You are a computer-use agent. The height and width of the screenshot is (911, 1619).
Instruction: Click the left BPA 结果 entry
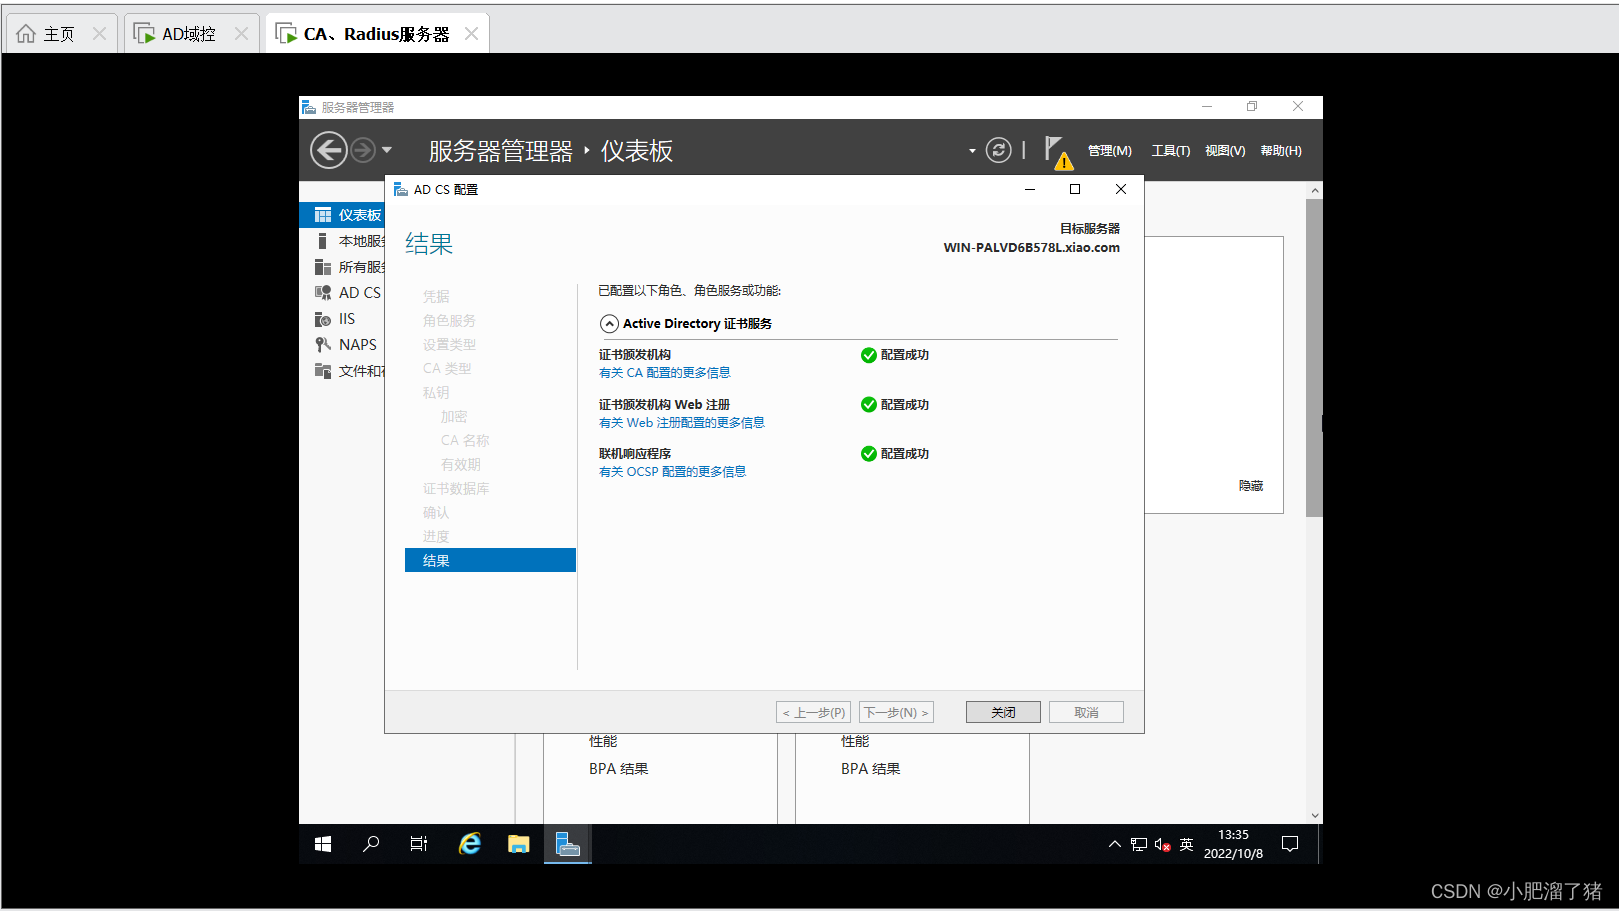(x=619, y=769)
